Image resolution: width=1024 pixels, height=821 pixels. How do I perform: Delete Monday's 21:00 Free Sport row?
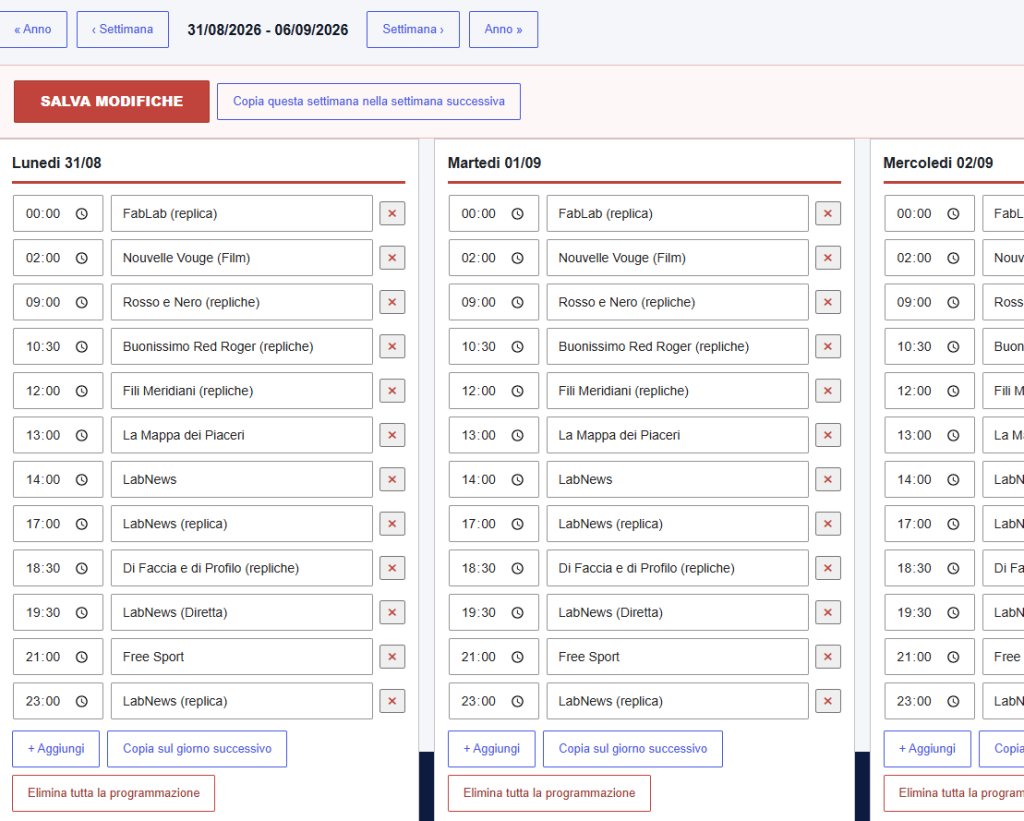392,656
